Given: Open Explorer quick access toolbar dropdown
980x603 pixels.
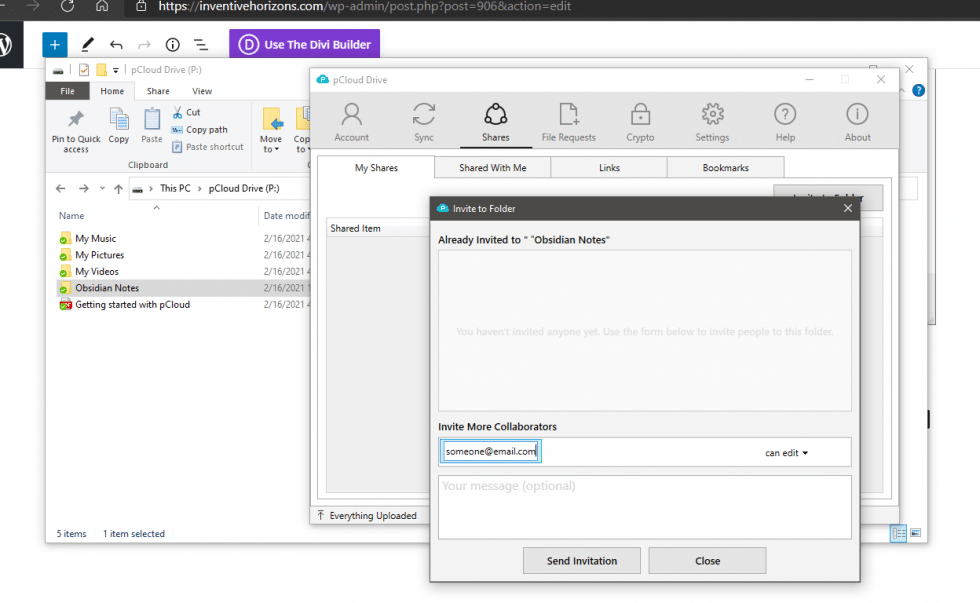Looking at the screenshot, I should pyautogui.click(x=116, y=70).
